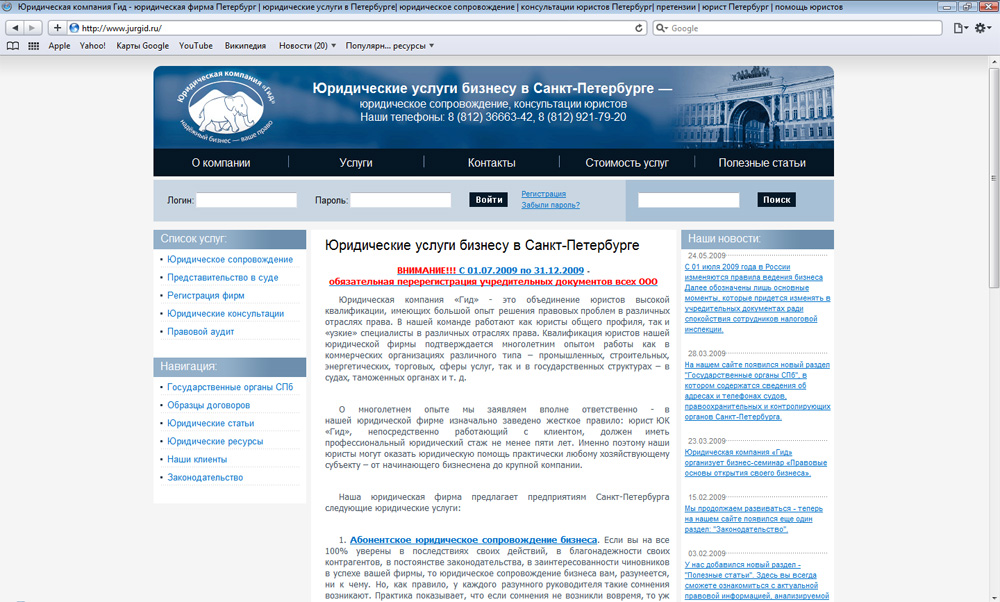Click the Наши новости panel header
1000x602 pixels.
click(x=757, y=239)
